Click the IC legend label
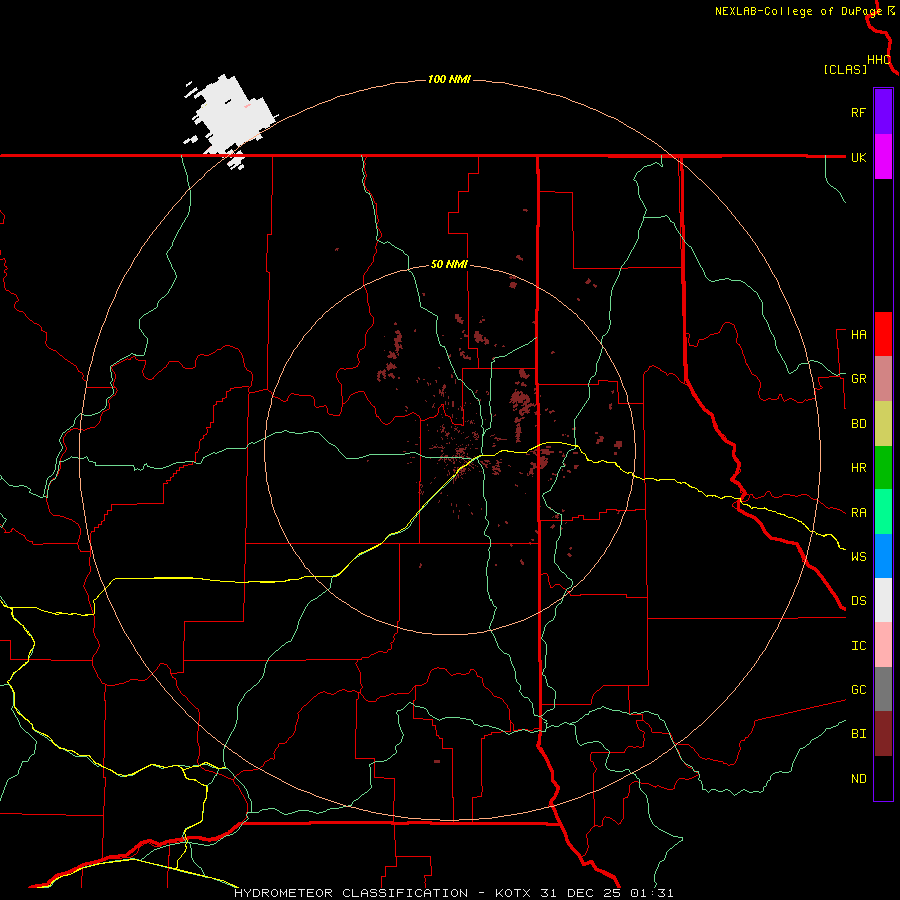Viewport: 900px width, 900px height. coord(858,646)
